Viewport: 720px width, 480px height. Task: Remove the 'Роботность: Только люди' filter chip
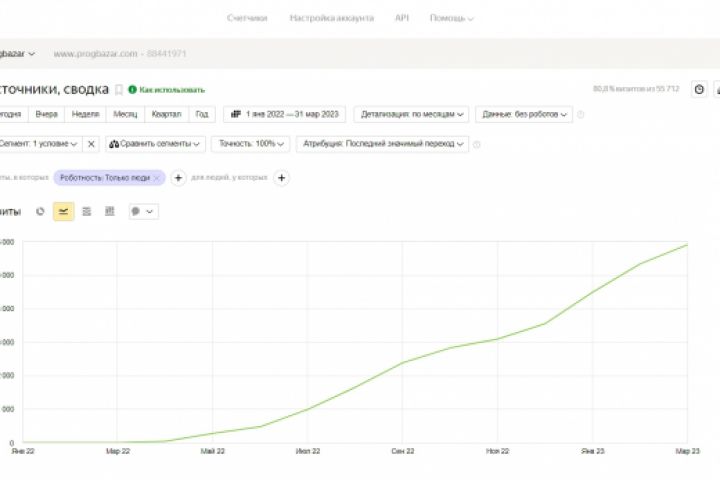point(157,178)
